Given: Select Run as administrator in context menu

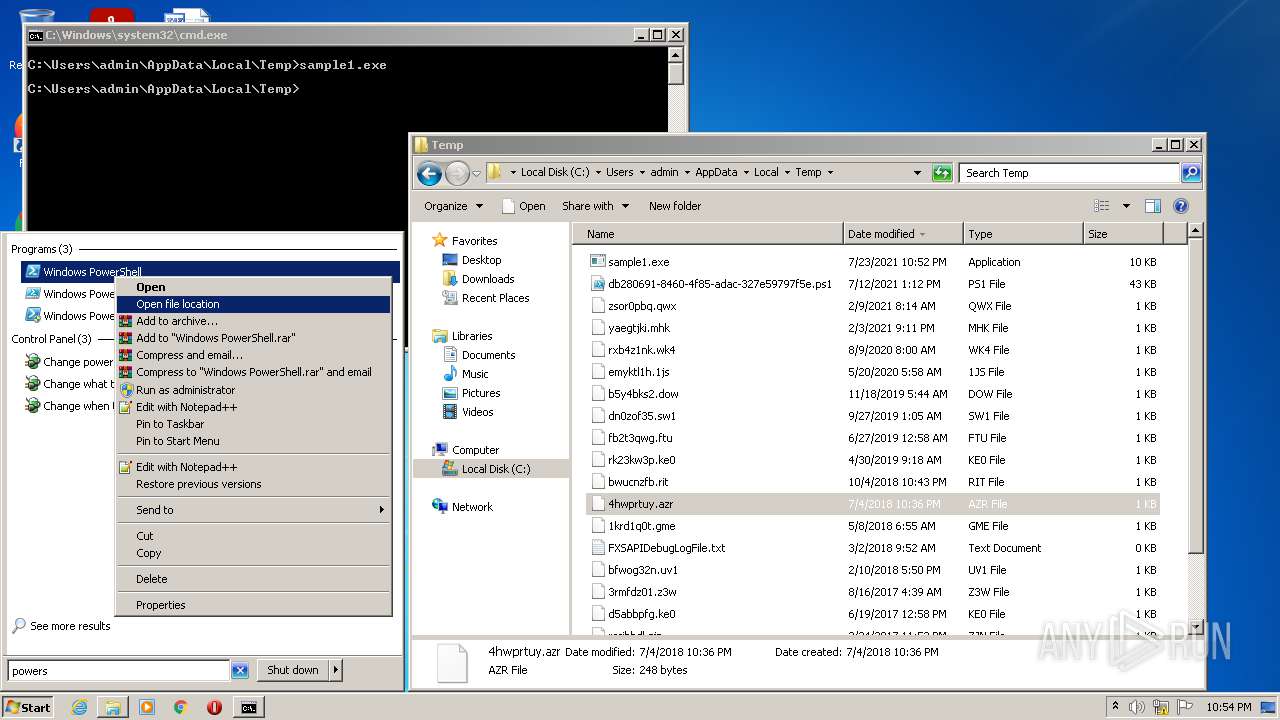Looking at the screenshot, I should (254, 390).
